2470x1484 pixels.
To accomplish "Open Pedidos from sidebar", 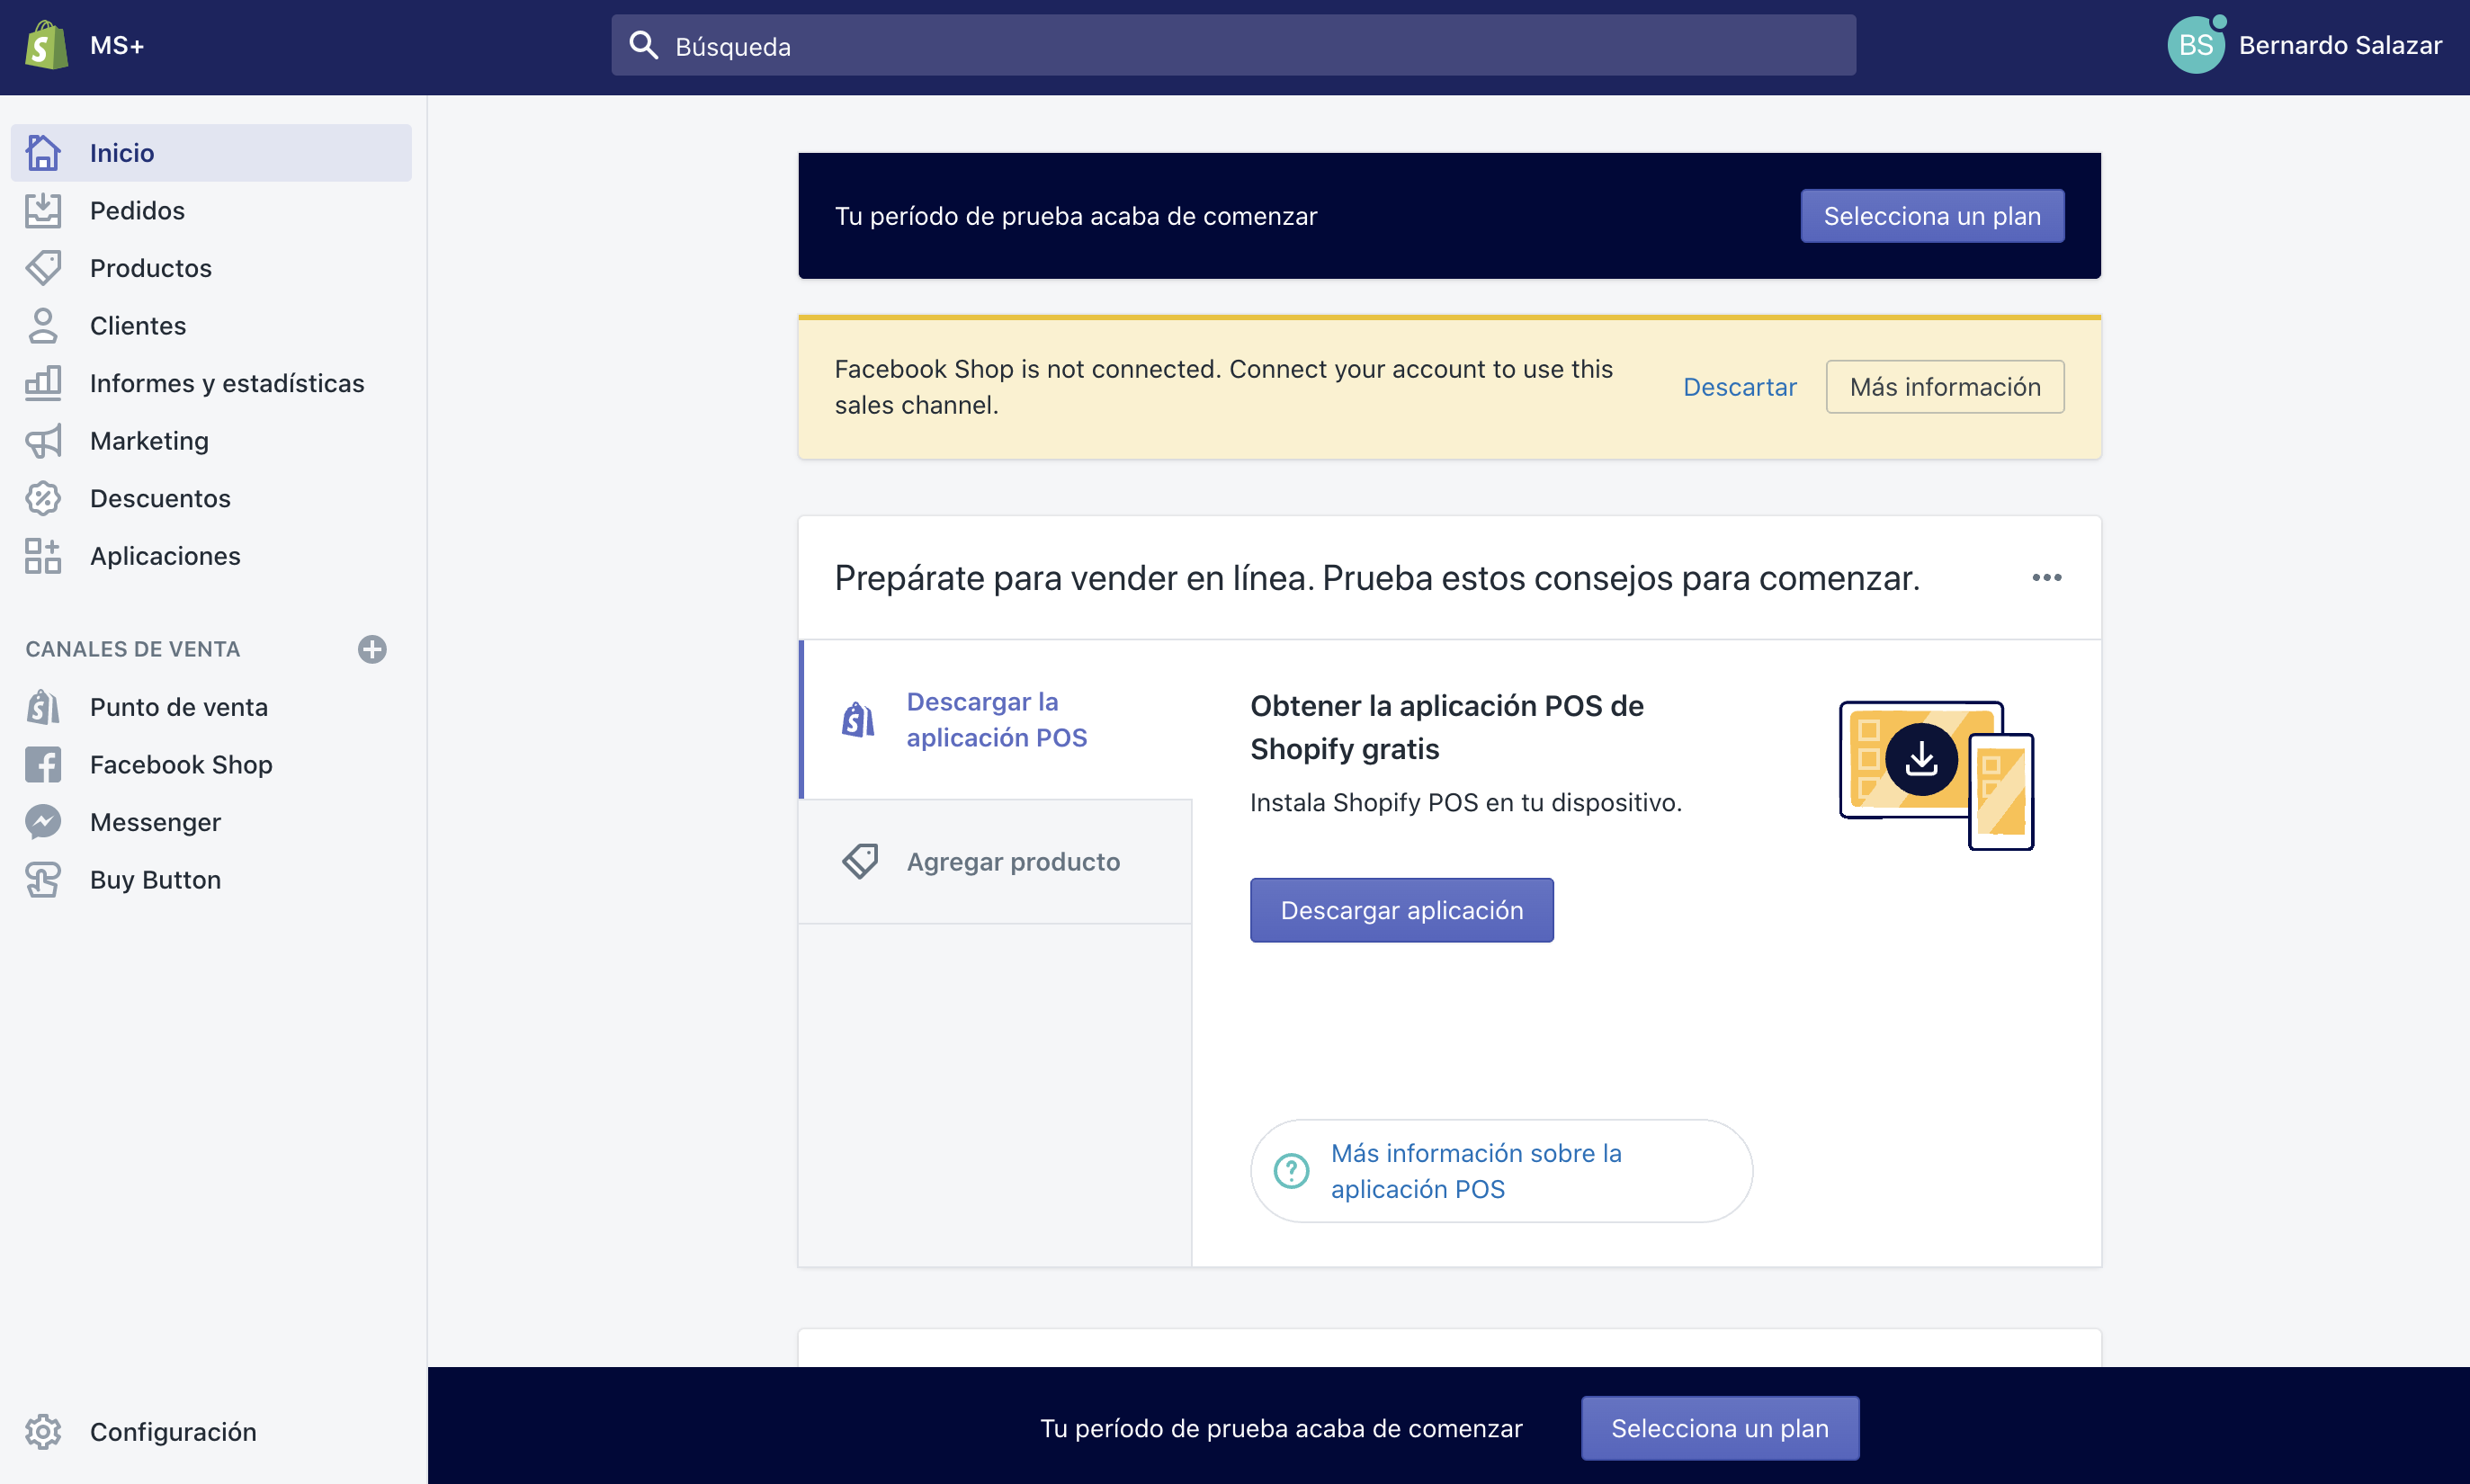I will (x=137, y=210).
